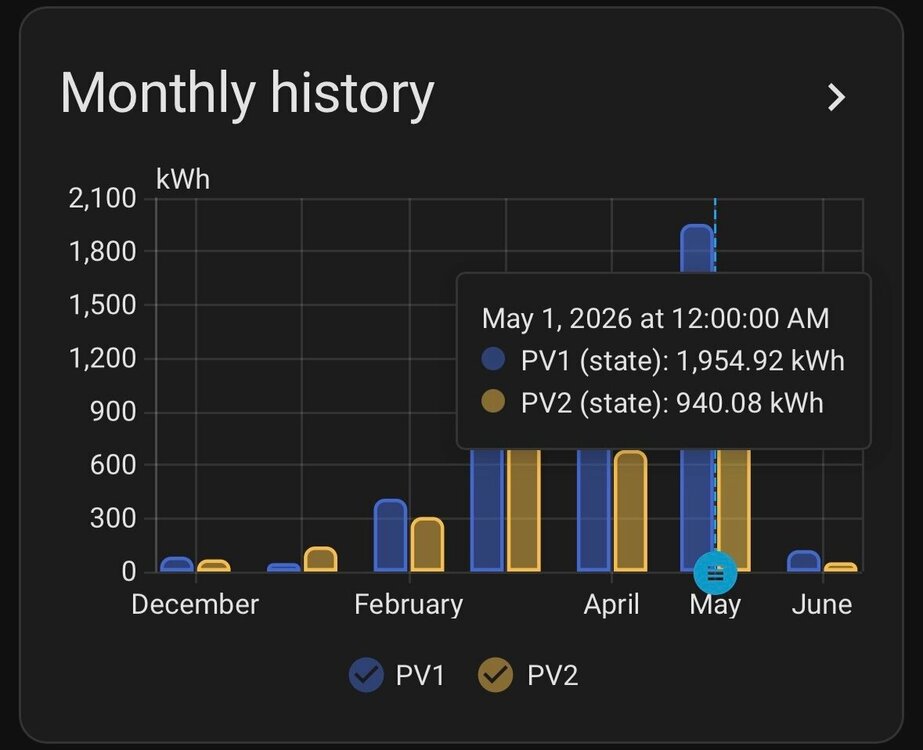Select the April PV2 yellow bar
Screen dimensions: 923x750
pyautogui.click(x=630, y=511)
